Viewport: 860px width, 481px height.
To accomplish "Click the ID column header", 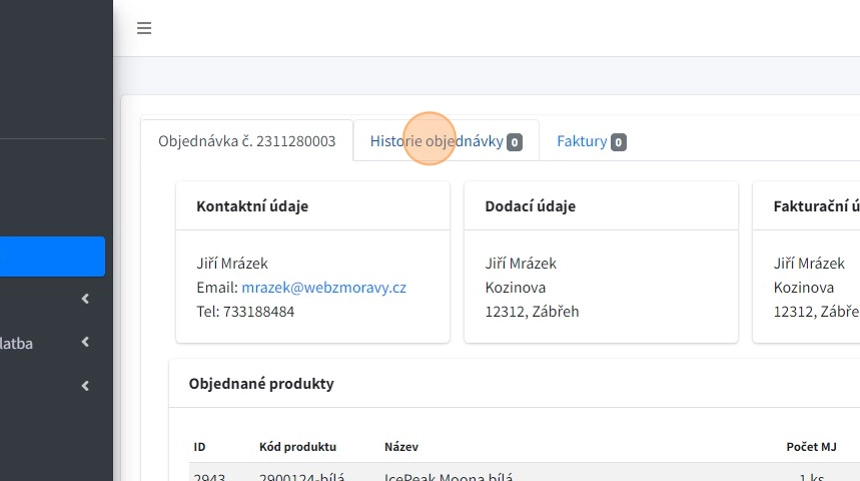I will (199, 446).
